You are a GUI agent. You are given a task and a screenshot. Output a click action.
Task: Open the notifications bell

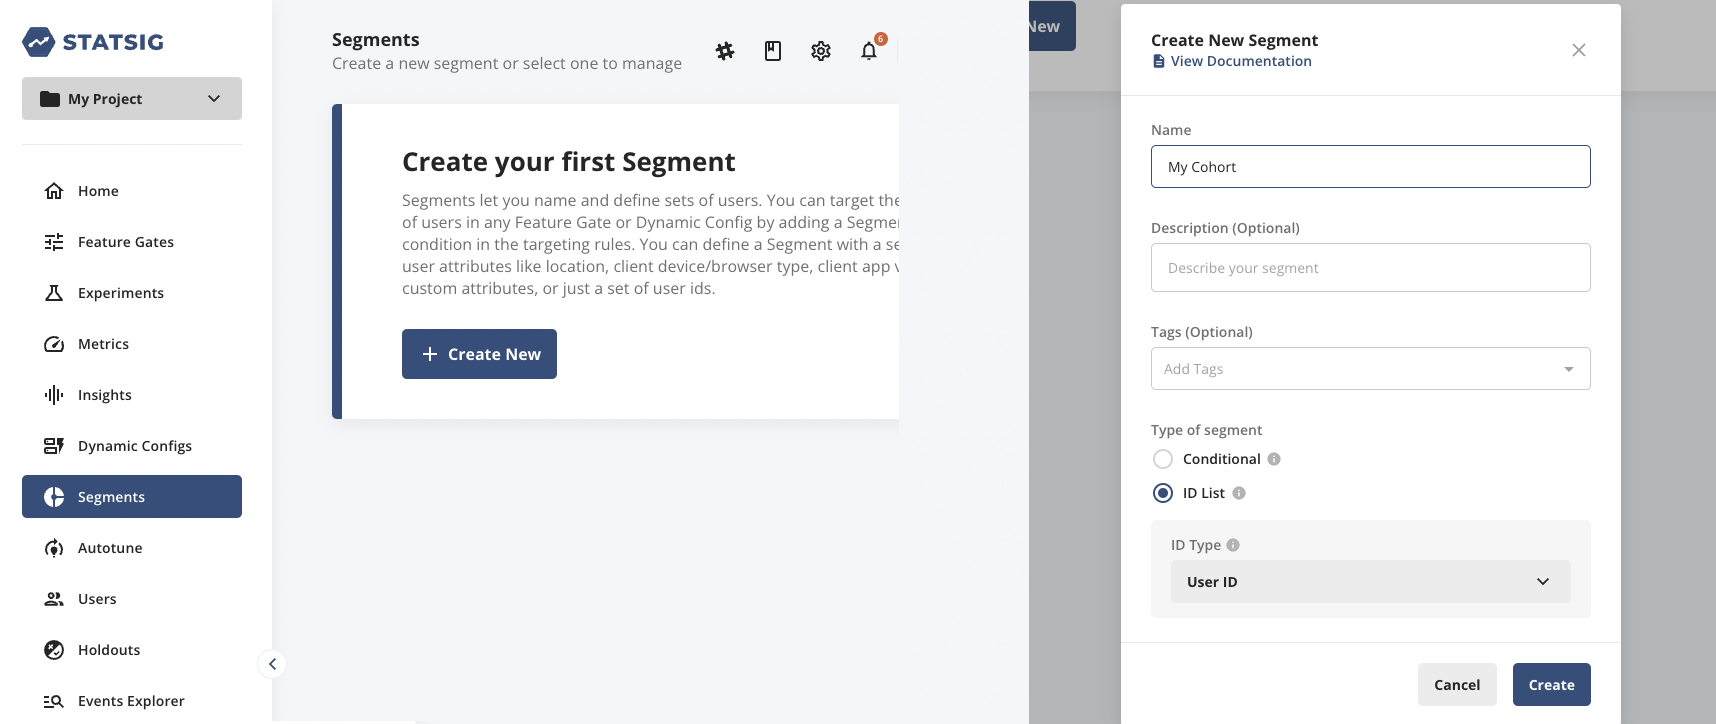point(869,51)
